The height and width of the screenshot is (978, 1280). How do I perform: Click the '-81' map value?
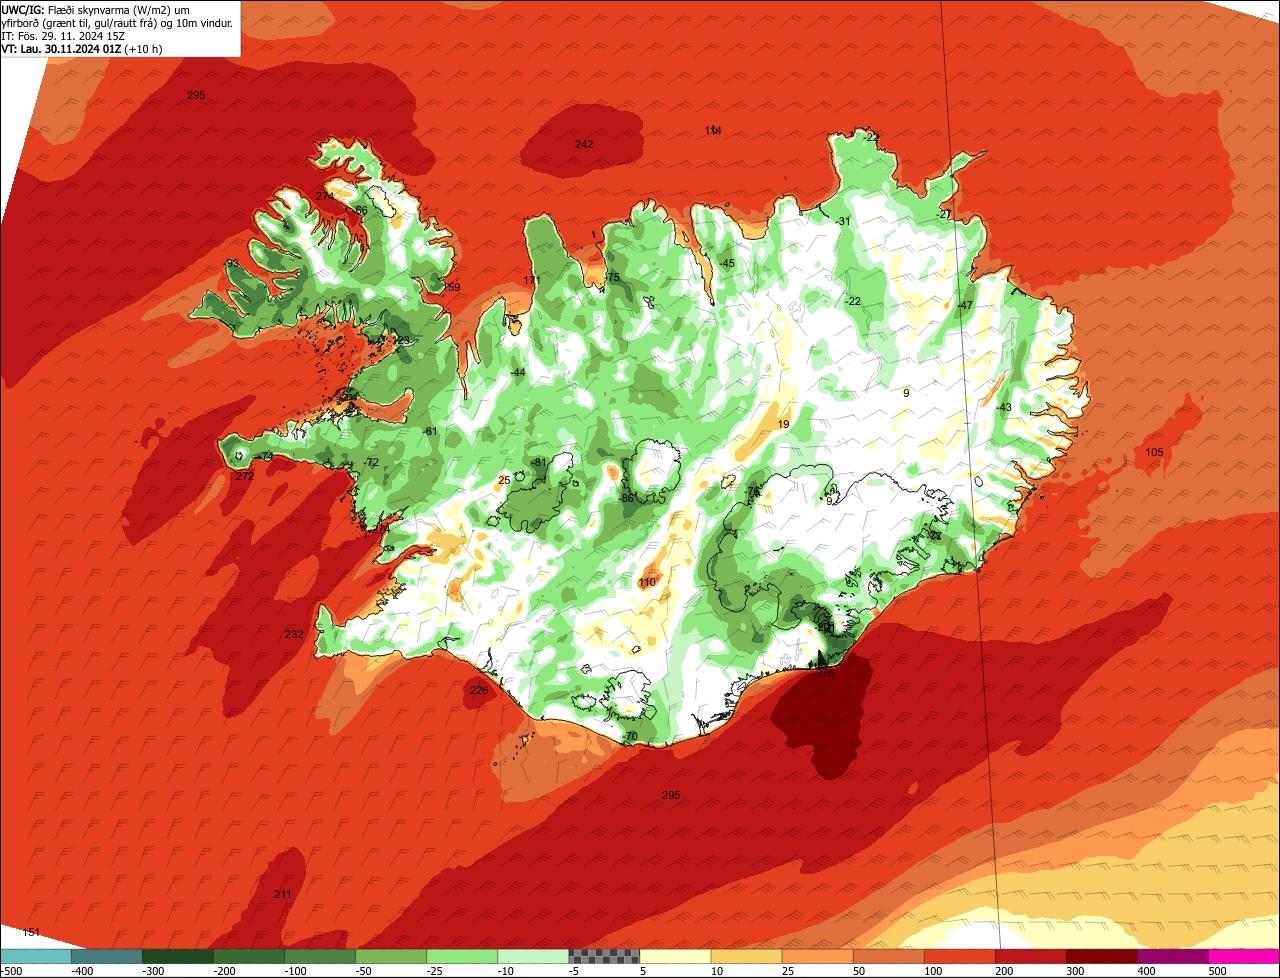tap(539, 461)
